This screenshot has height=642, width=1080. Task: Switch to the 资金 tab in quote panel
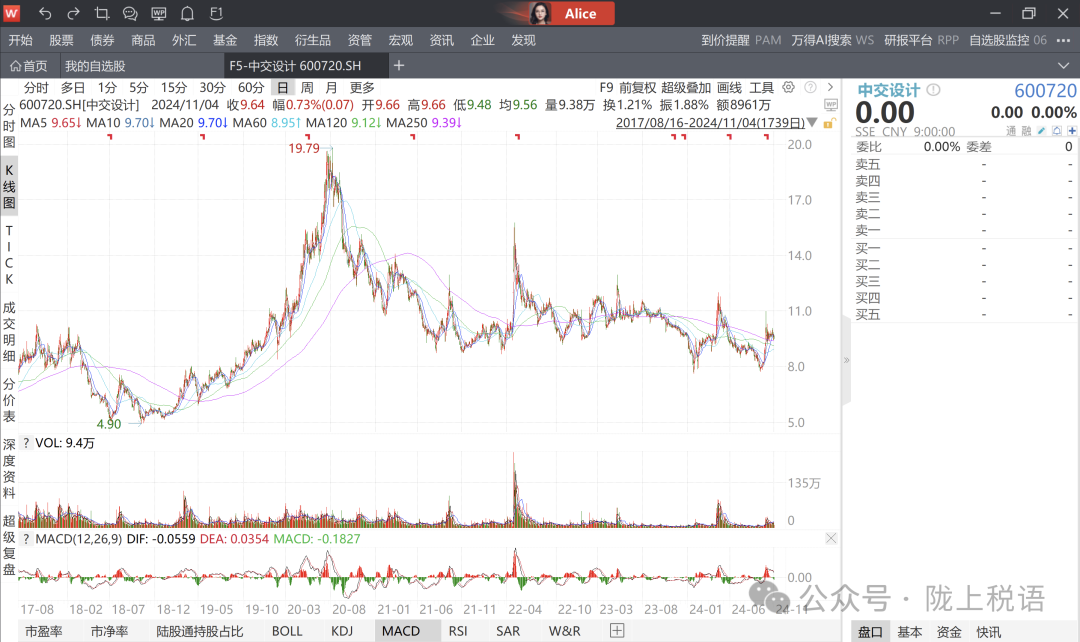949,632
